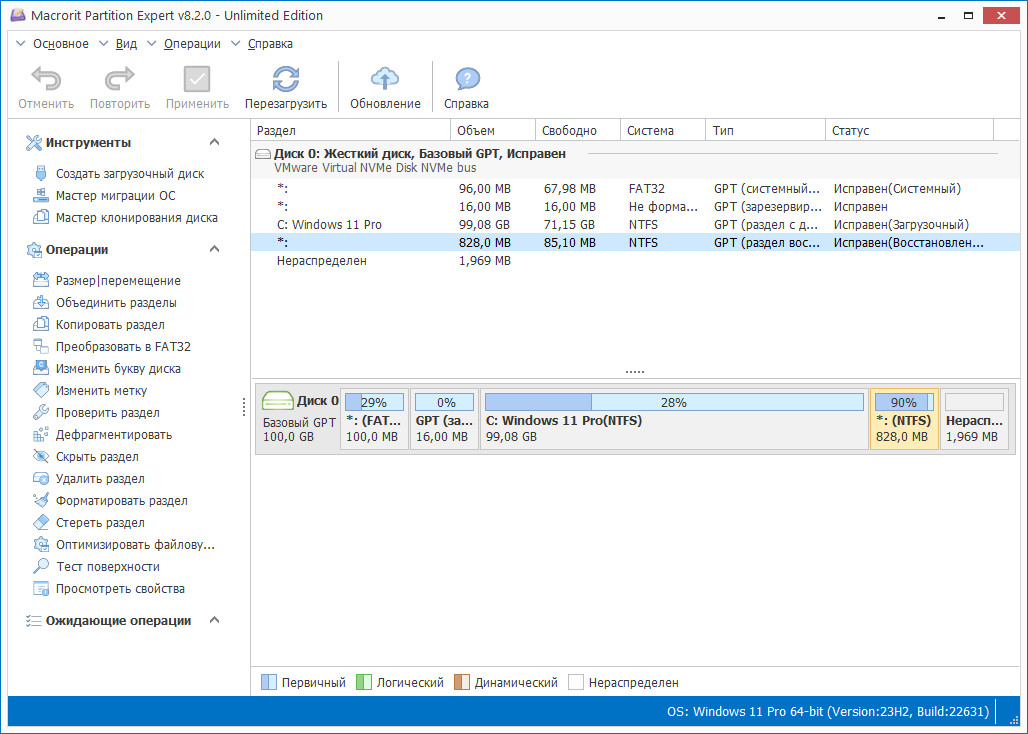Open the Обновление cloud upload icon
The height and width of the screenshot is (734, 1028).
click(x=385, y=79)
